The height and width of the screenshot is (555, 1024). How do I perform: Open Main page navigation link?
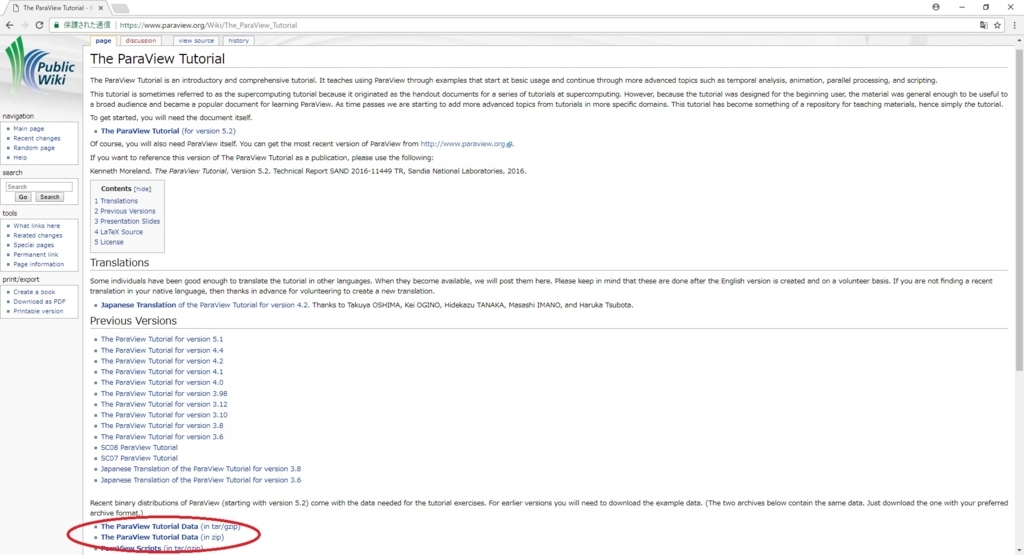point(29,129)
